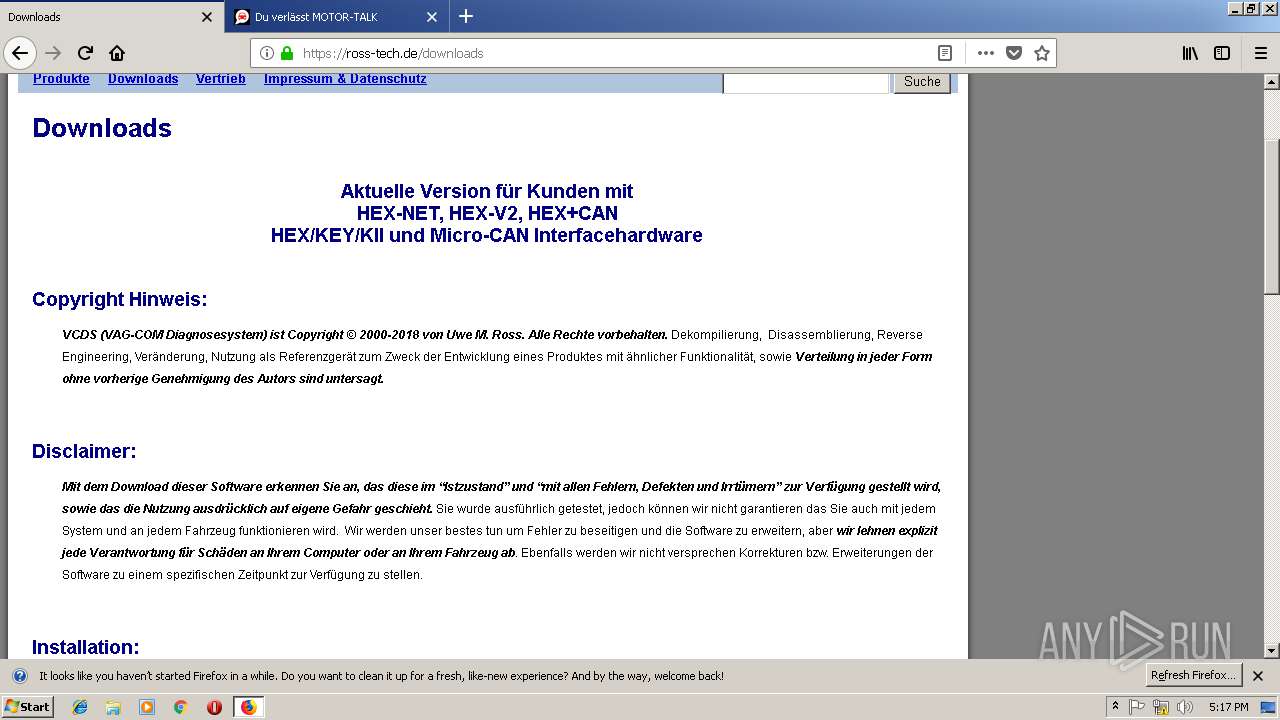The width and height of the screenshot is (1280, 720).
Task: Open the Firefox hamburger menu
Action: click(1260, 53)
